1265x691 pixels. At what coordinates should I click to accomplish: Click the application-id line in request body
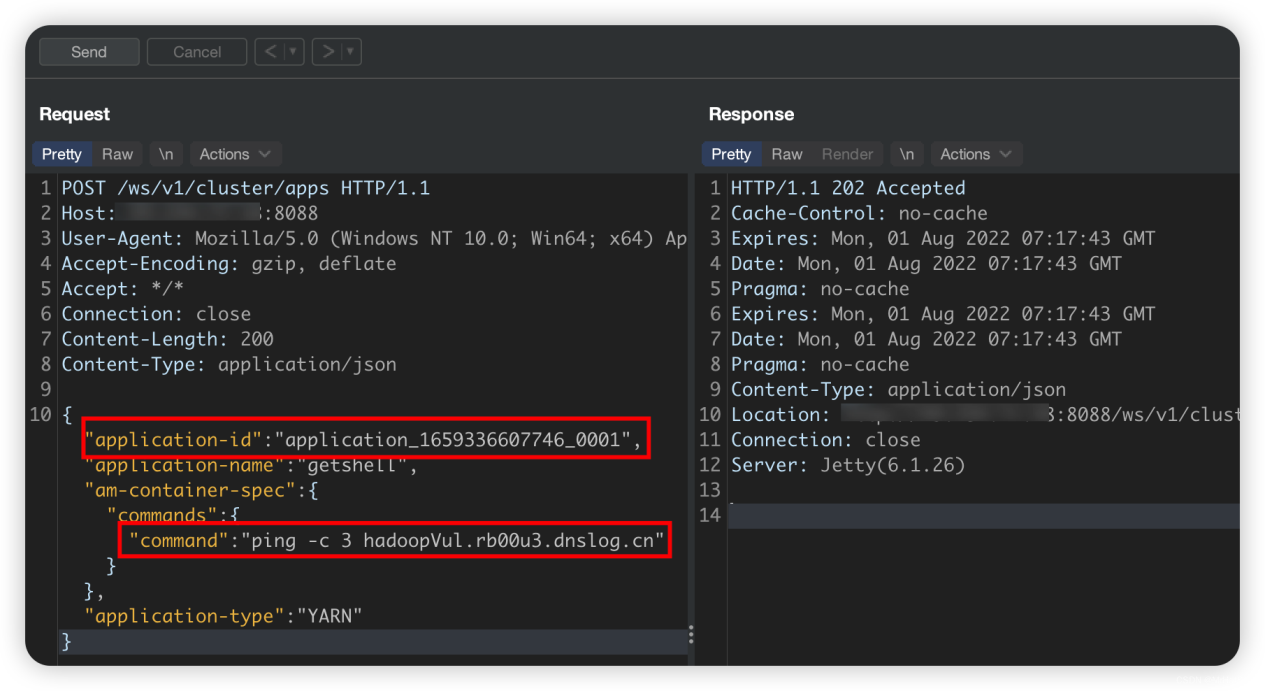tap(365, 440)
